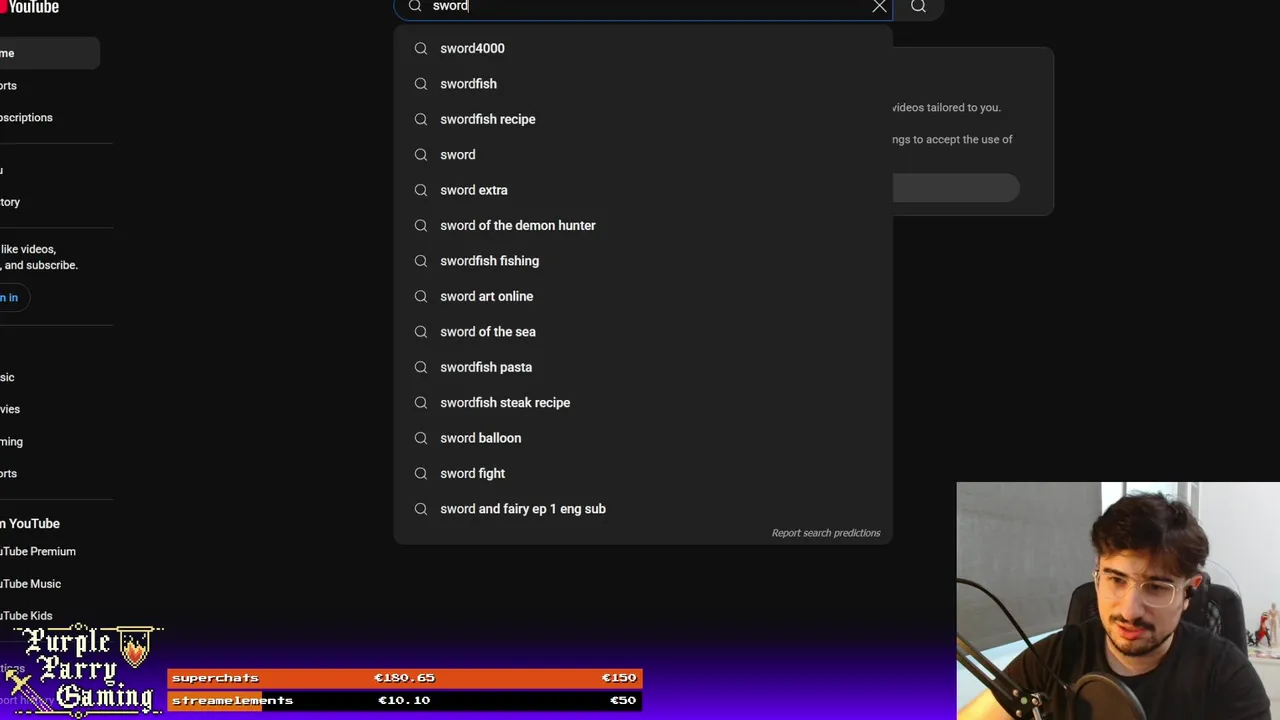Screen dimensions: 1280x720
Task: Click the streamer webcam feed
Action: (1118, 601)
